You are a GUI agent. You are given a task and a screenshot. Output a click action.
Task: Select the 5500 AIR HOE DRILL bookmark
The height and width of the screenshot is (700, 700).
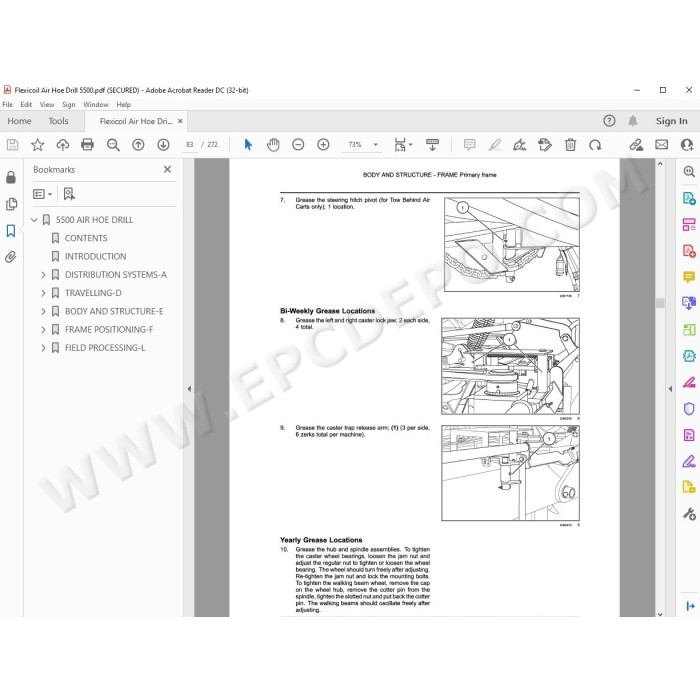pos(95,220)
